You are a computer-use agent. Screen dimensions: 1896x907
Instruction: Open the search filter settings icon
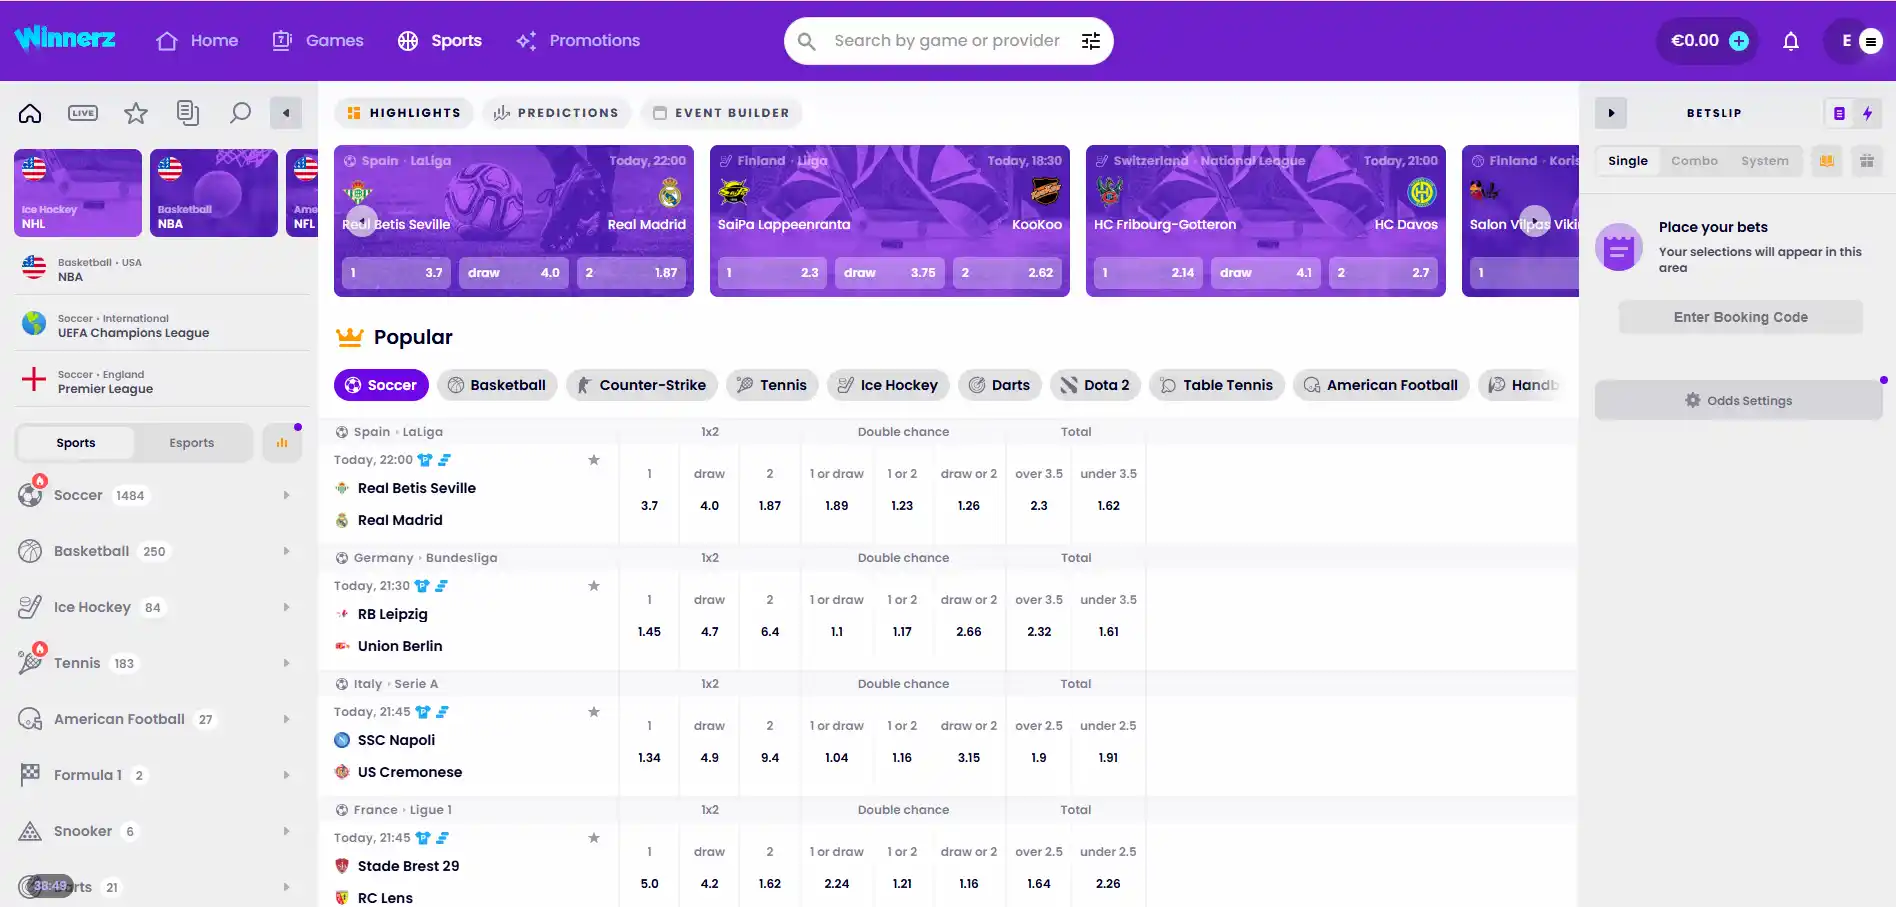[1091, 41]
